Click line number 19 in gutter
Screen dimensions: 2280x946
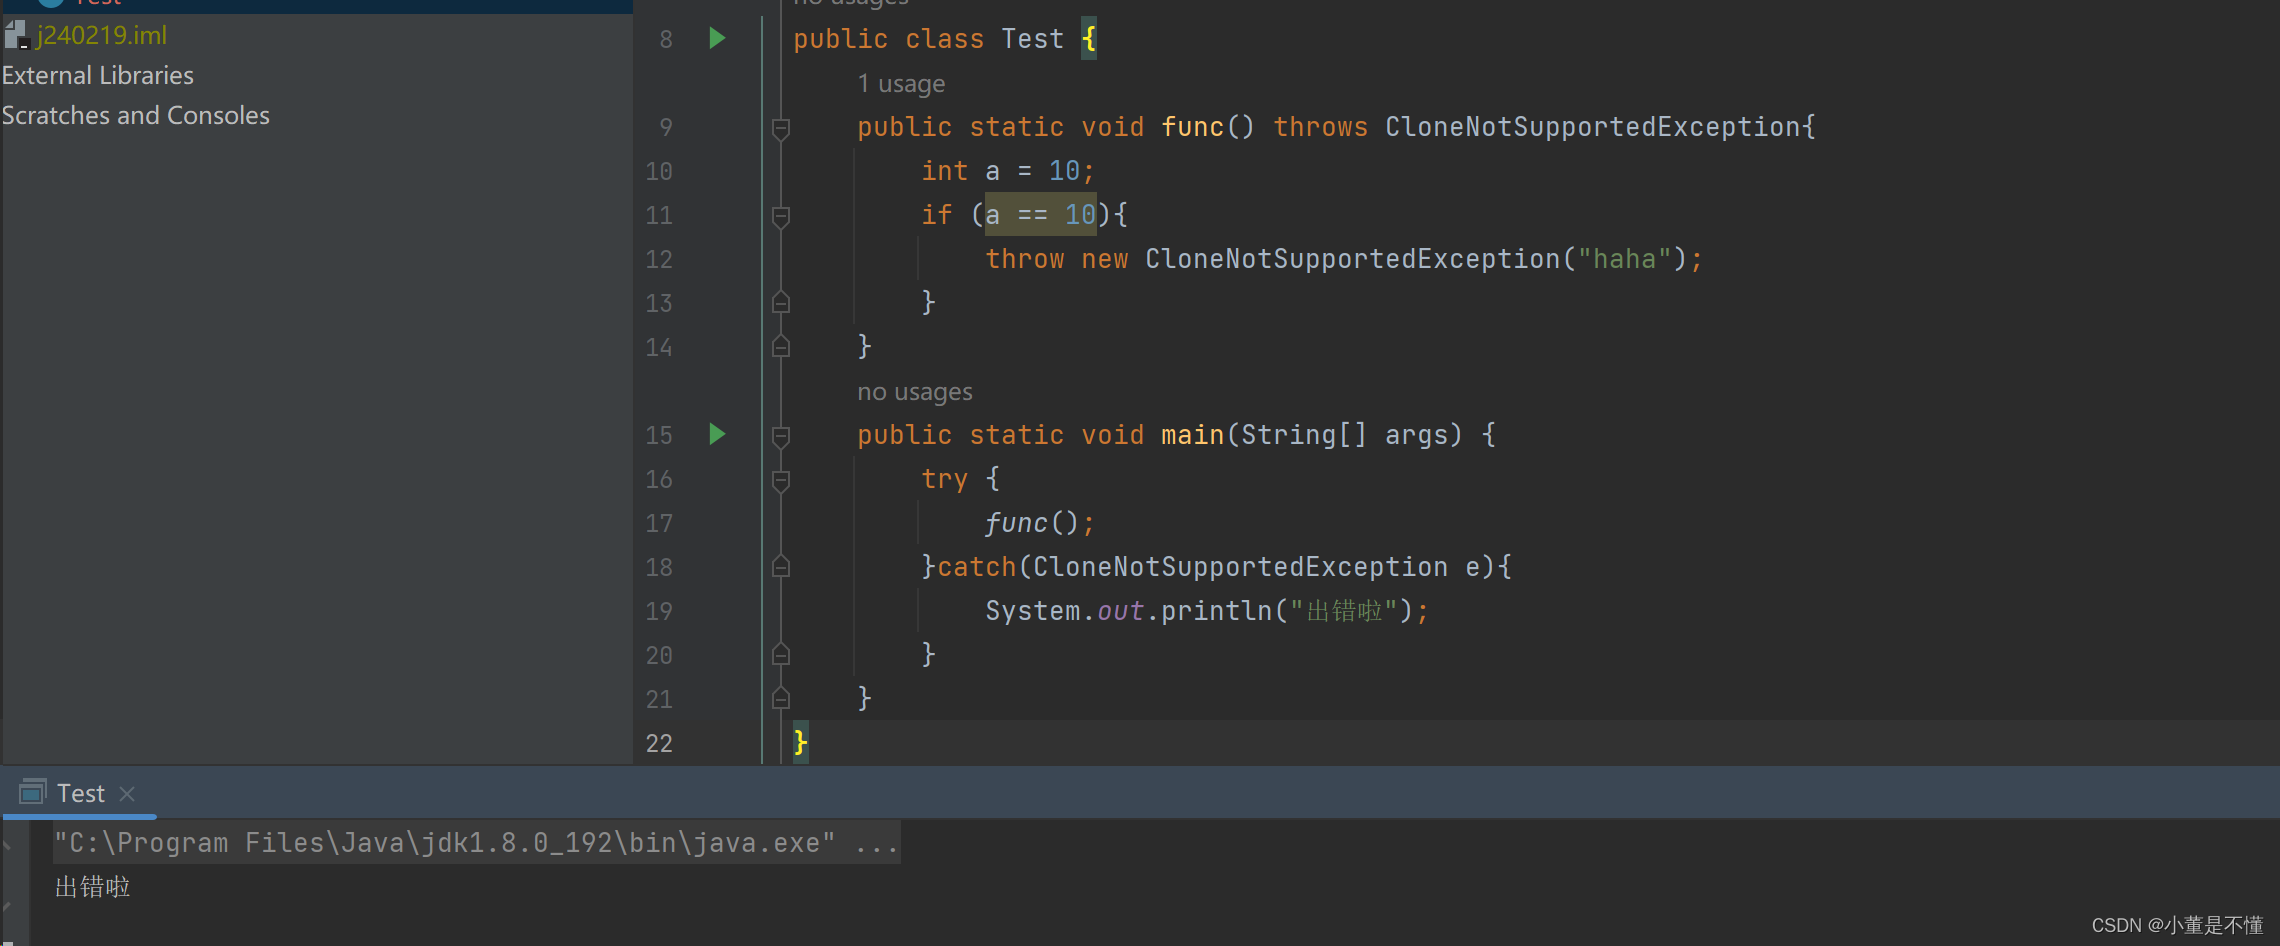[659, 611]
